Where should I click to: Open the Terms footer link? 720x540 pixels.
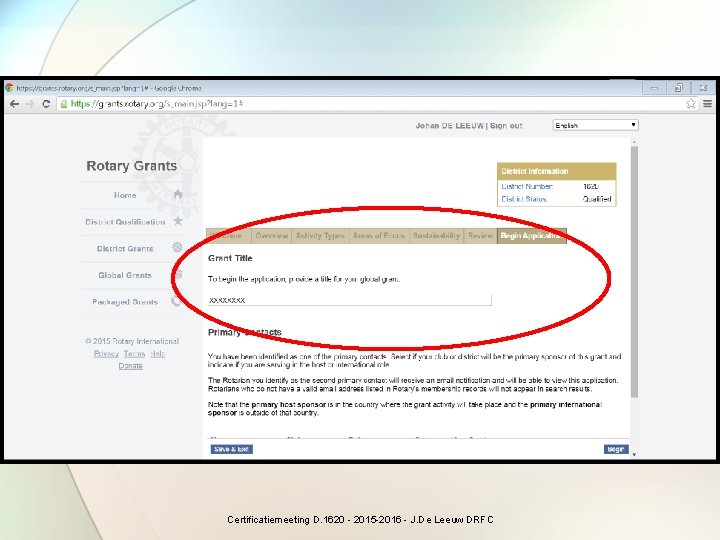pyautogui.click(x=134, y=354)
